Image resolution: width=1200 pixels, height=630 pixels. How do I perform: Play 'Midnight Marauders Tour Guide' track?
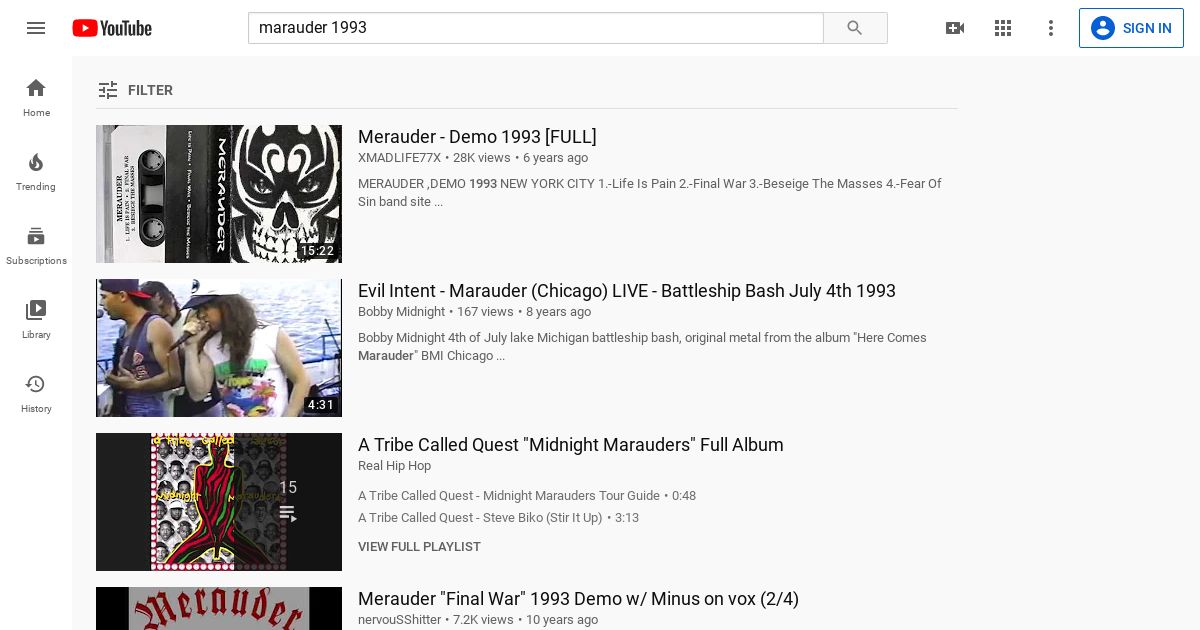pos(527,496)
